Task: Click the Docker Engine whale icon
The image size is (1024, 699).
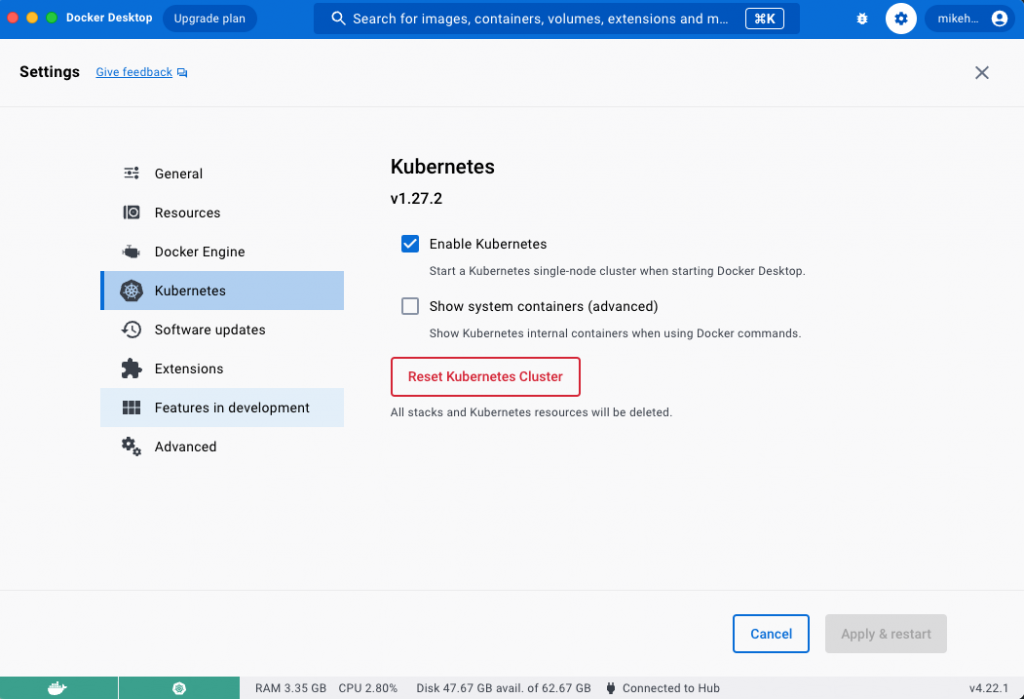Action: pos(131,252)
